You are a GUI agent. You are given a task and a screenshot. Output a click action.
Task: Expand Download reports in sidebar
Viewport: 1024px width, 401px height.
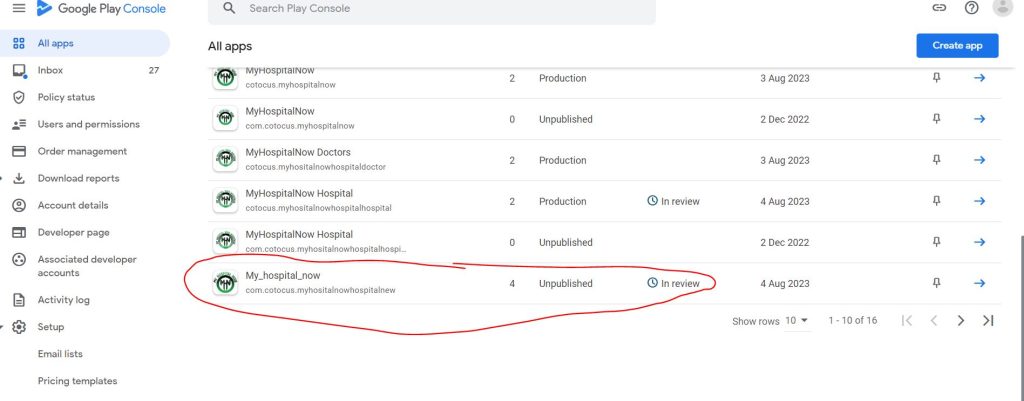click(78, 178)
